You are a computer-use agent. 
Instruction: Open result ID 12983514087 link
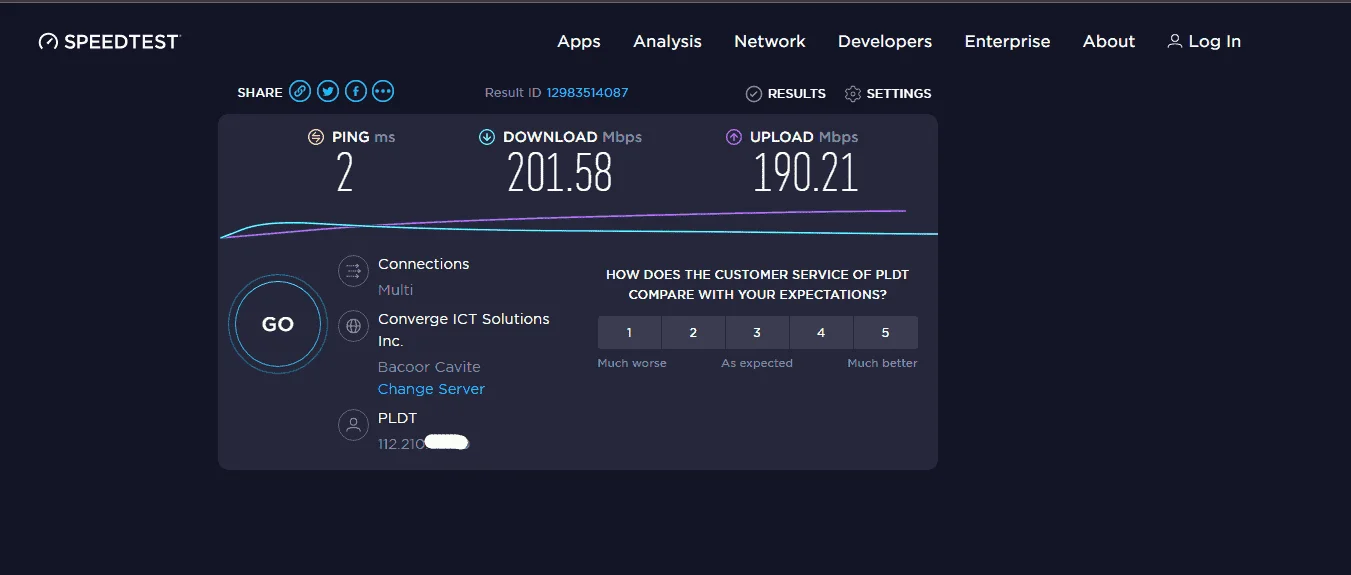click(x=587, y=93)
